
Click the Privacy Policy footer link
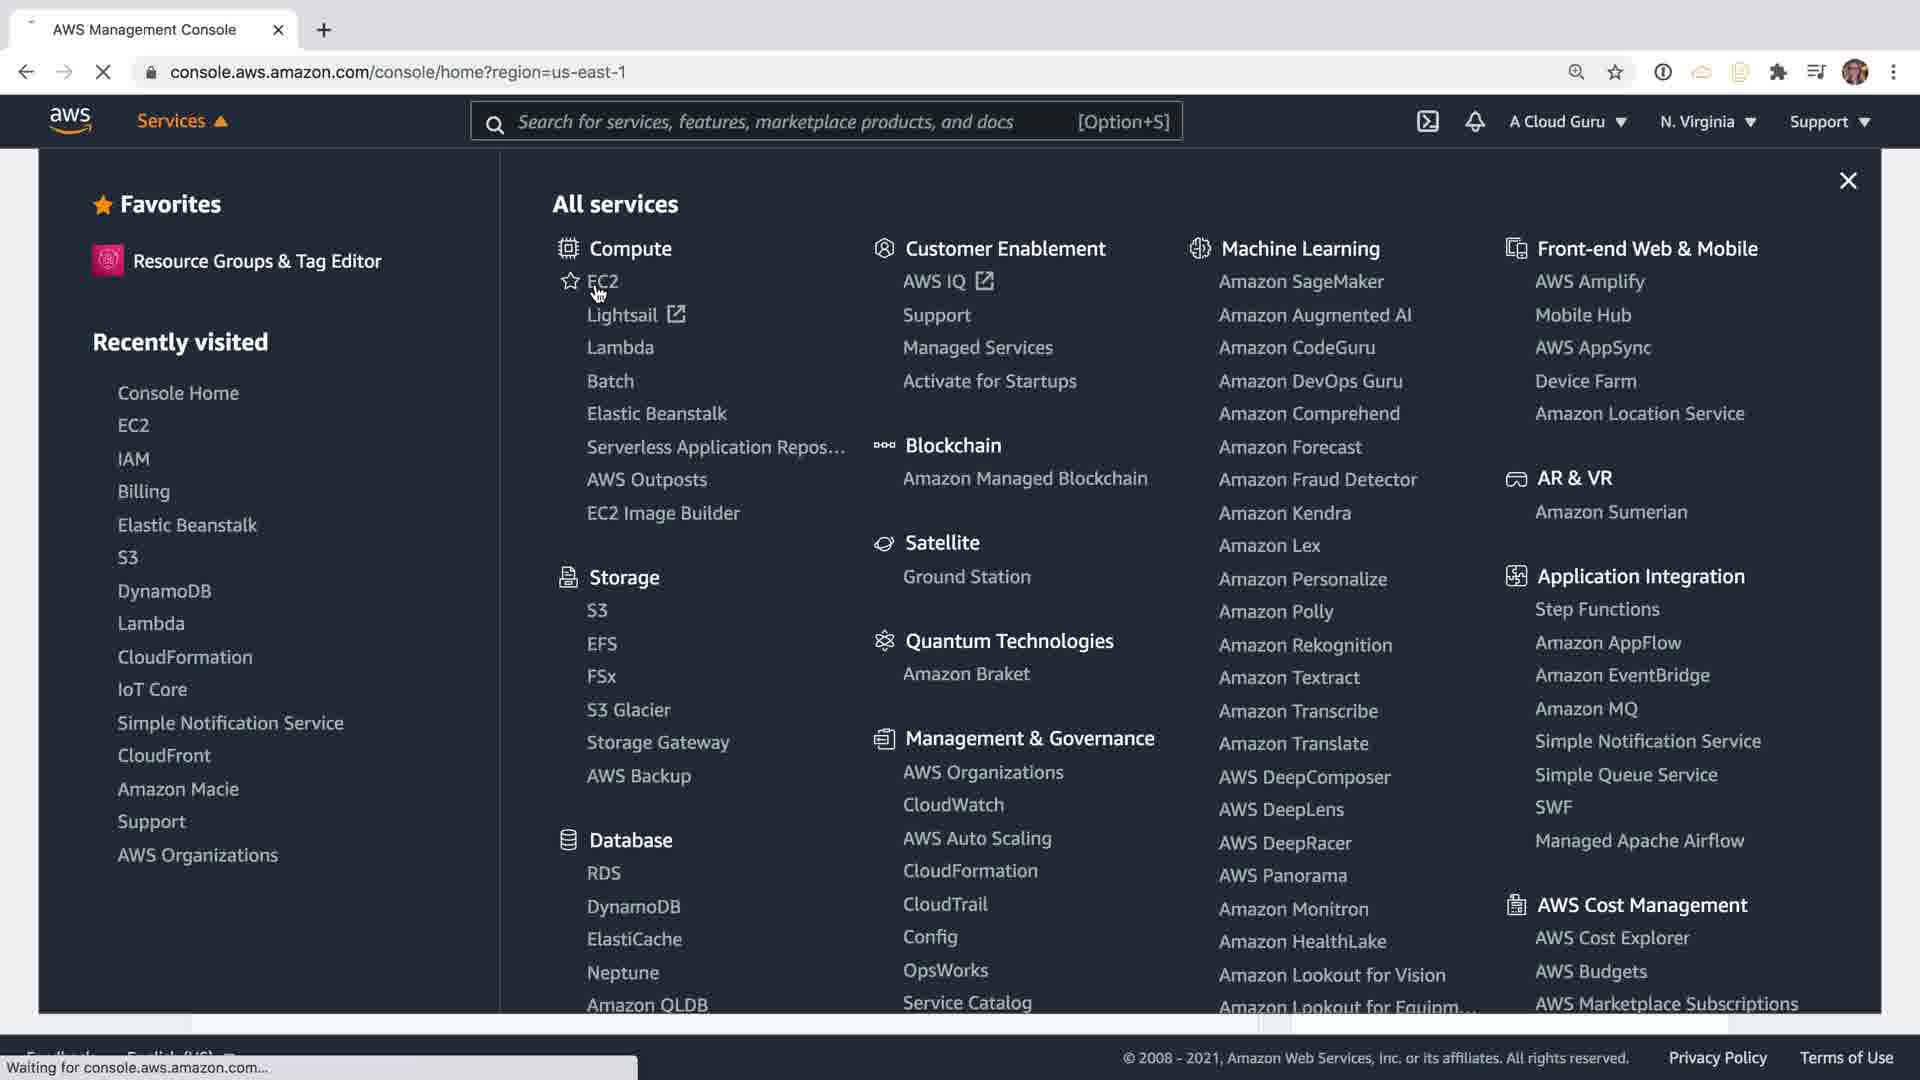(x=1717, y=1057)
